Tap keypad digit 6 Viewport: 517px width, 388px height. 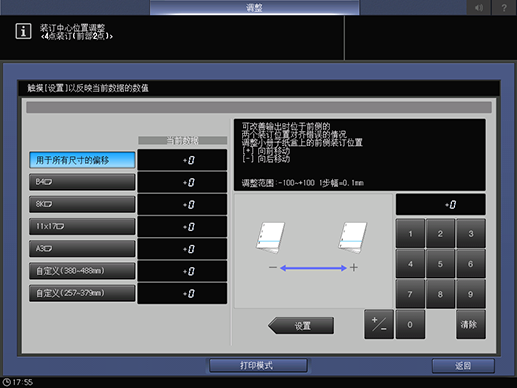point(471,264)
